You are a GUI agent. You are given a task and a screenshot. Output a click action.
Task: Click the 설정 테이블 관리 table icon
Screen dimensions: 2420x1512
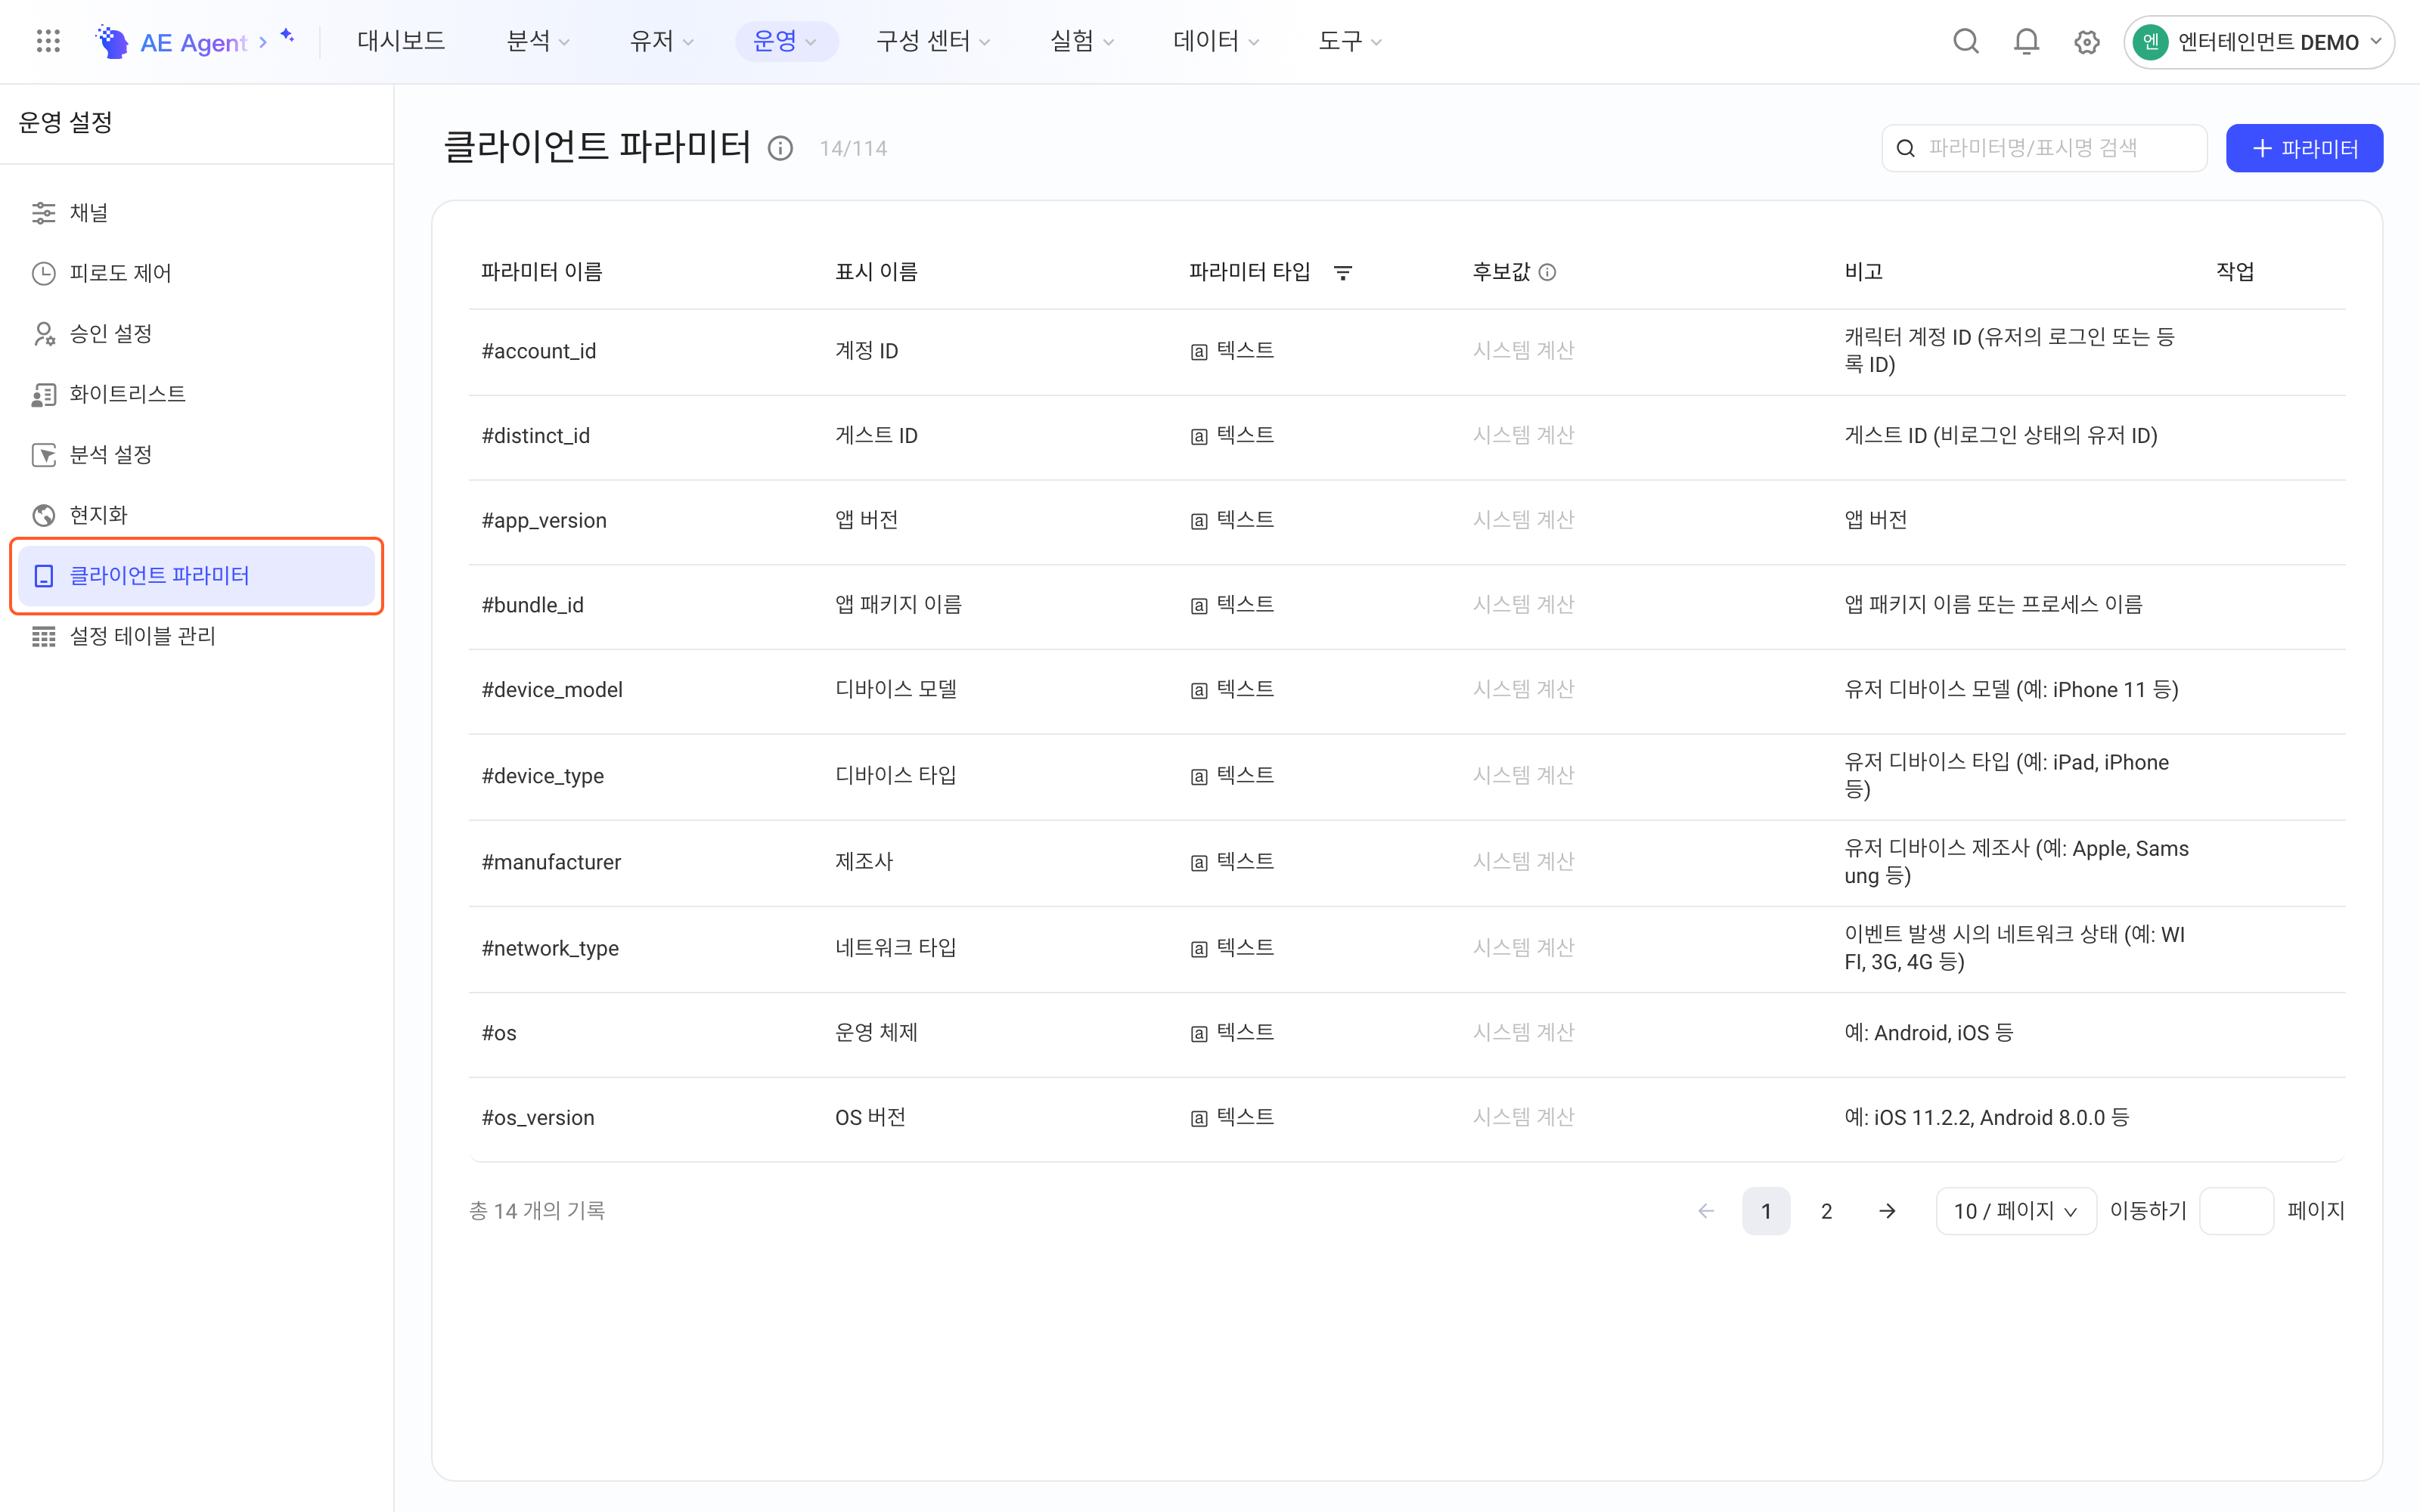[43, 636]
